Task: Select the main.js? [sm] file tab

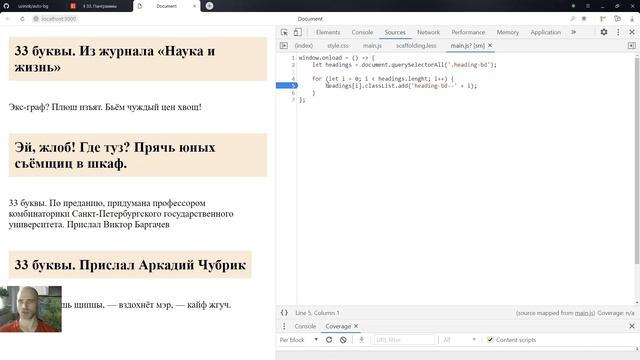Action: pyautogui.click(x=467, y=46)
